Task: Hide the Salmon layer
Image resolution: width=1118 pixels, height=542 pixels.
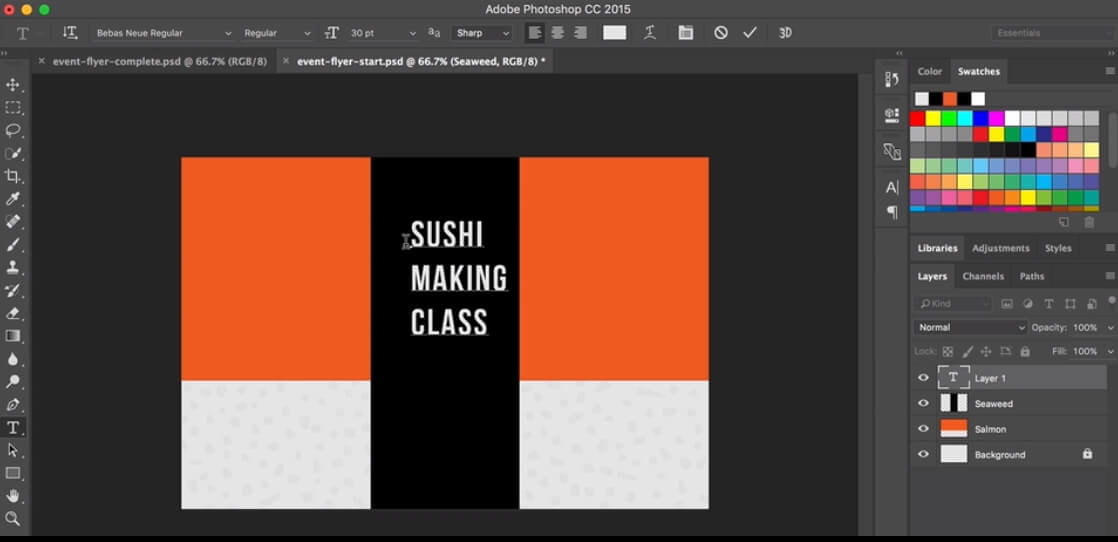Action: [x=923, y=429]
